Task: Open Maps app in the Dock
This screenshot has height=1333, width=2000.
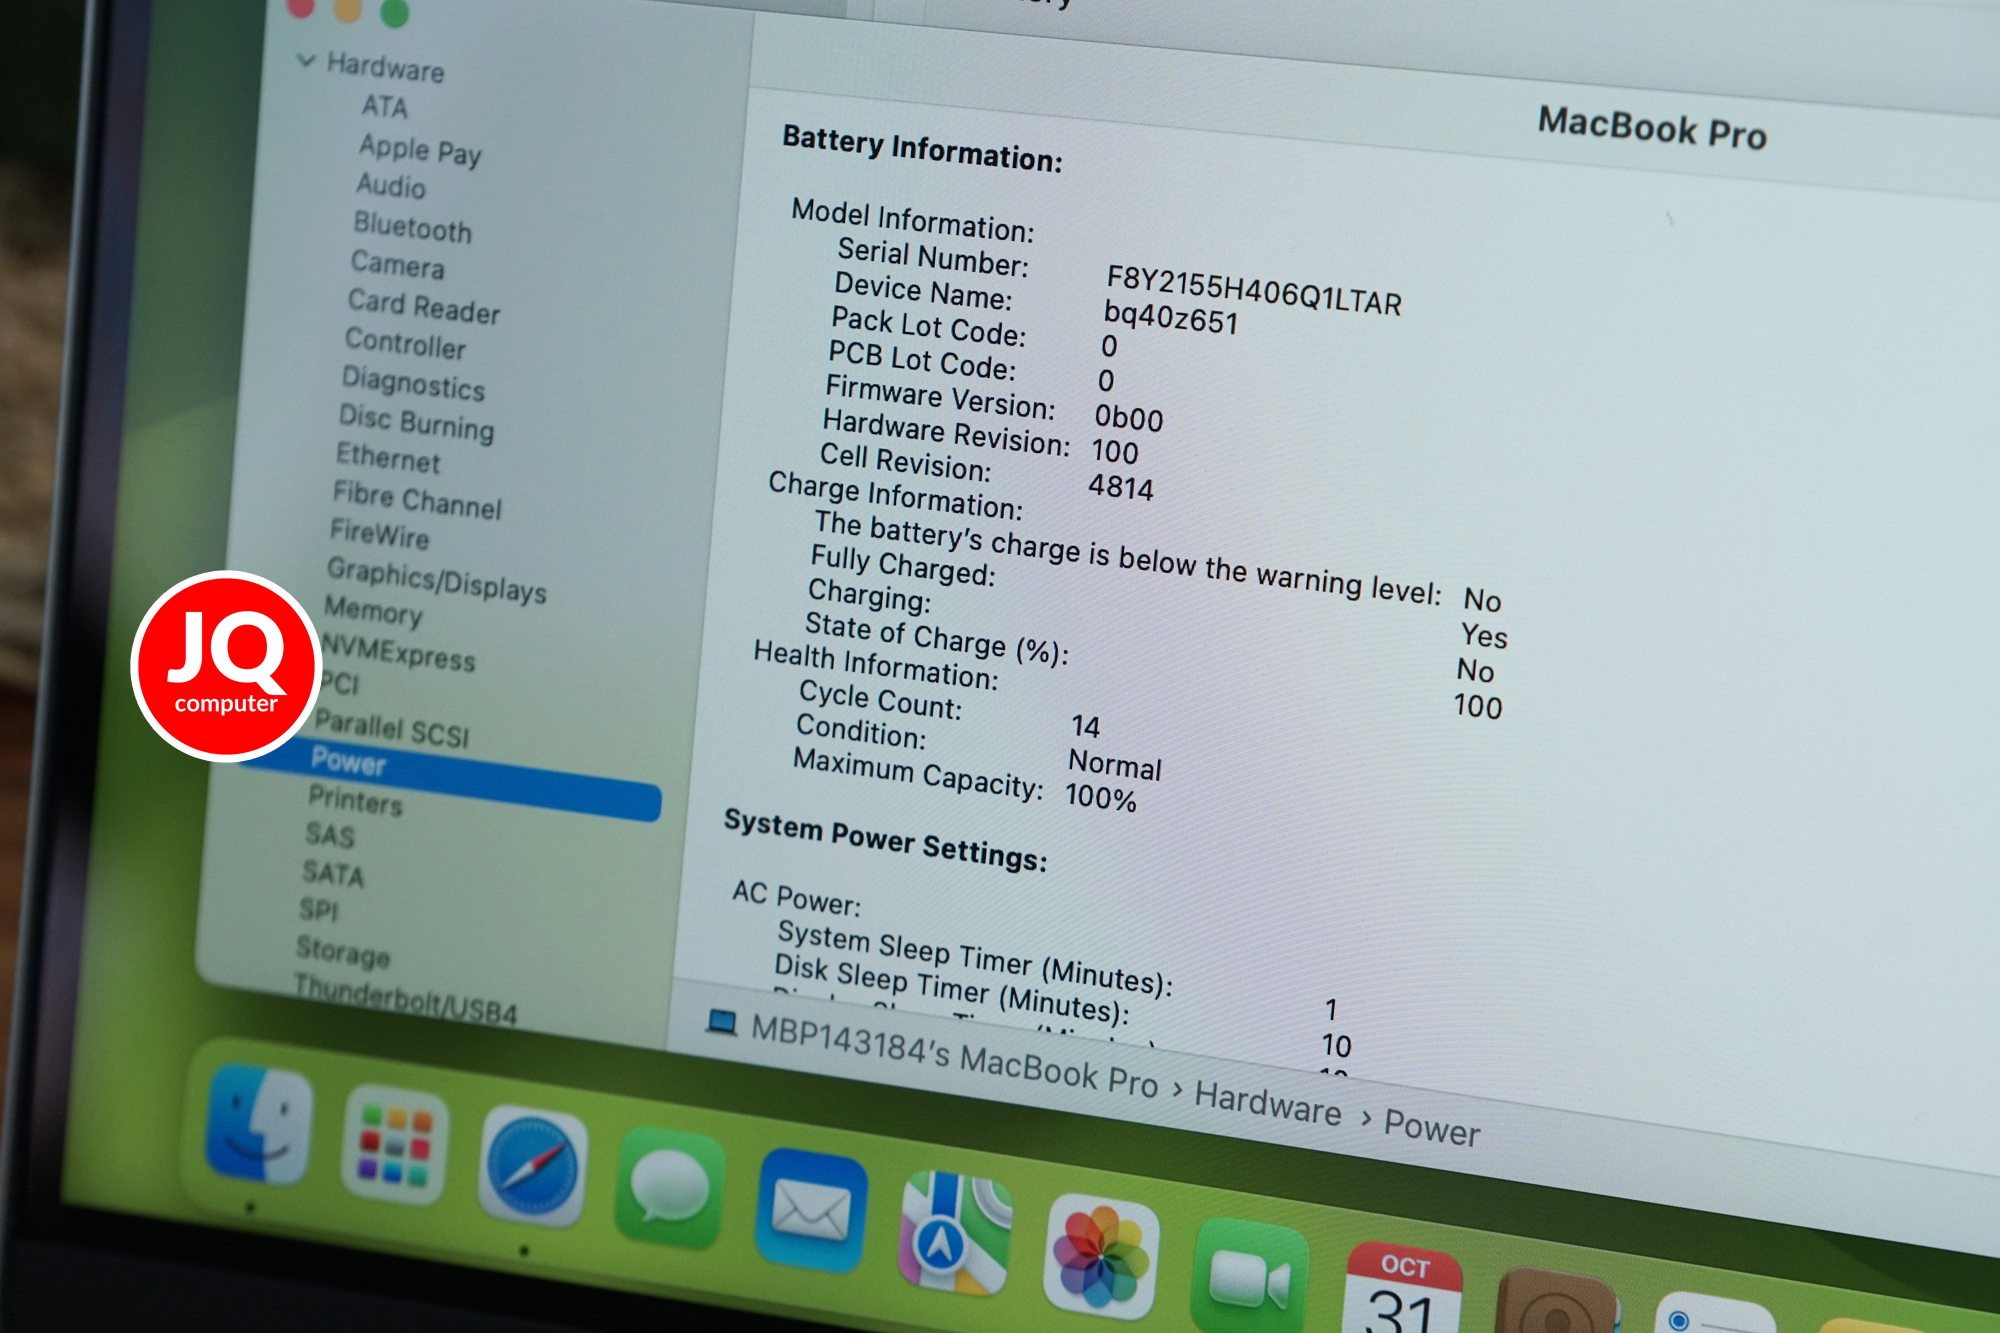Action: point(956,1234)
